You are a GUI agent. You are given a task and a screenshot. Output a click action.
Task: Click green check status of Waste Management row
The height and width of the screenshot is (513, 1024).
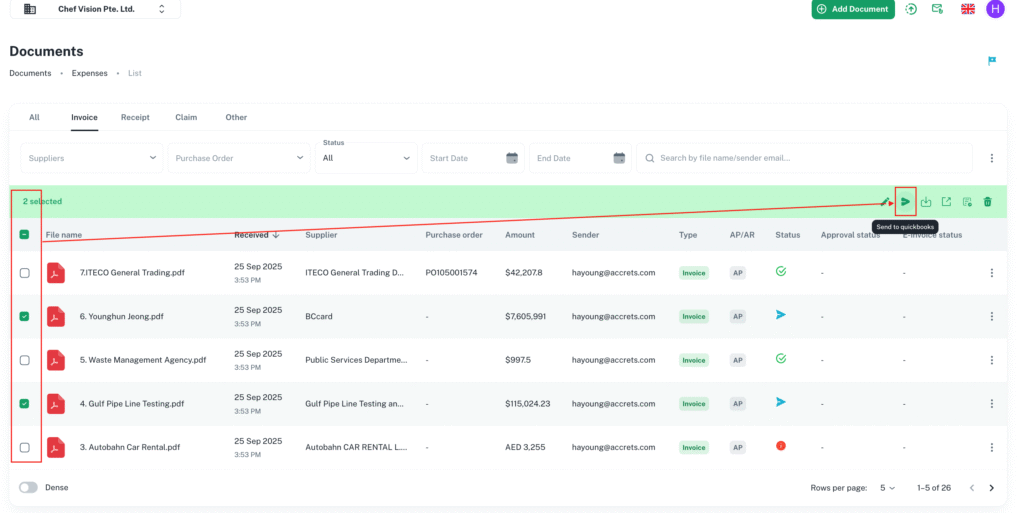(x=780, y=358)
